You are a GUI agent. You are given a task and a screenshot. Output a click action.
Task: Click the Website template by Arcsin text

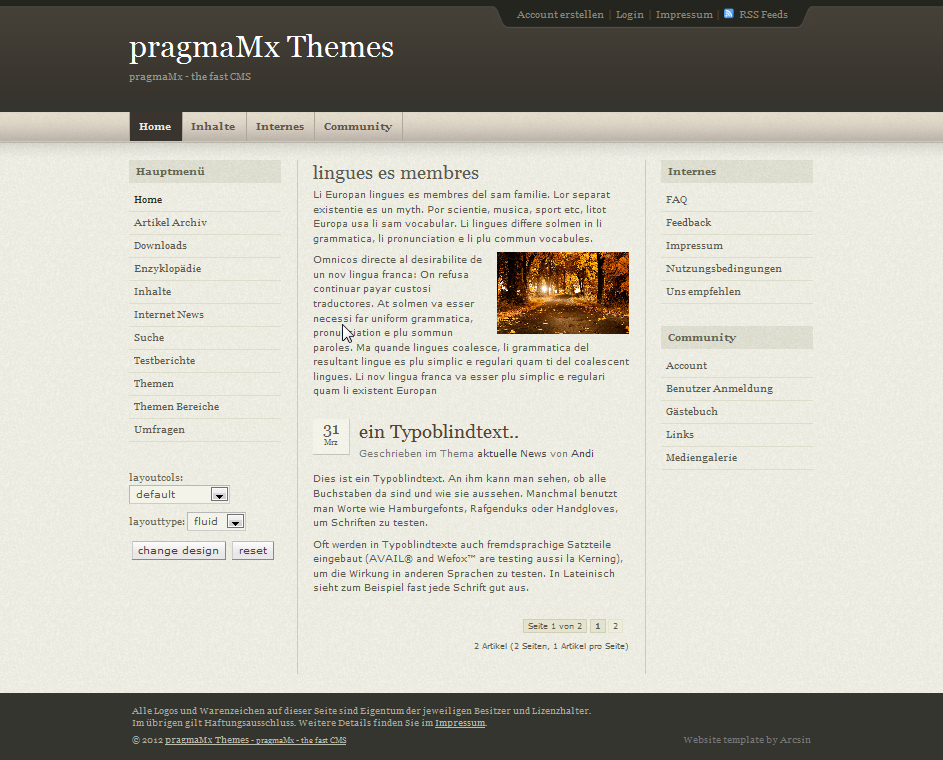point(747,740)
